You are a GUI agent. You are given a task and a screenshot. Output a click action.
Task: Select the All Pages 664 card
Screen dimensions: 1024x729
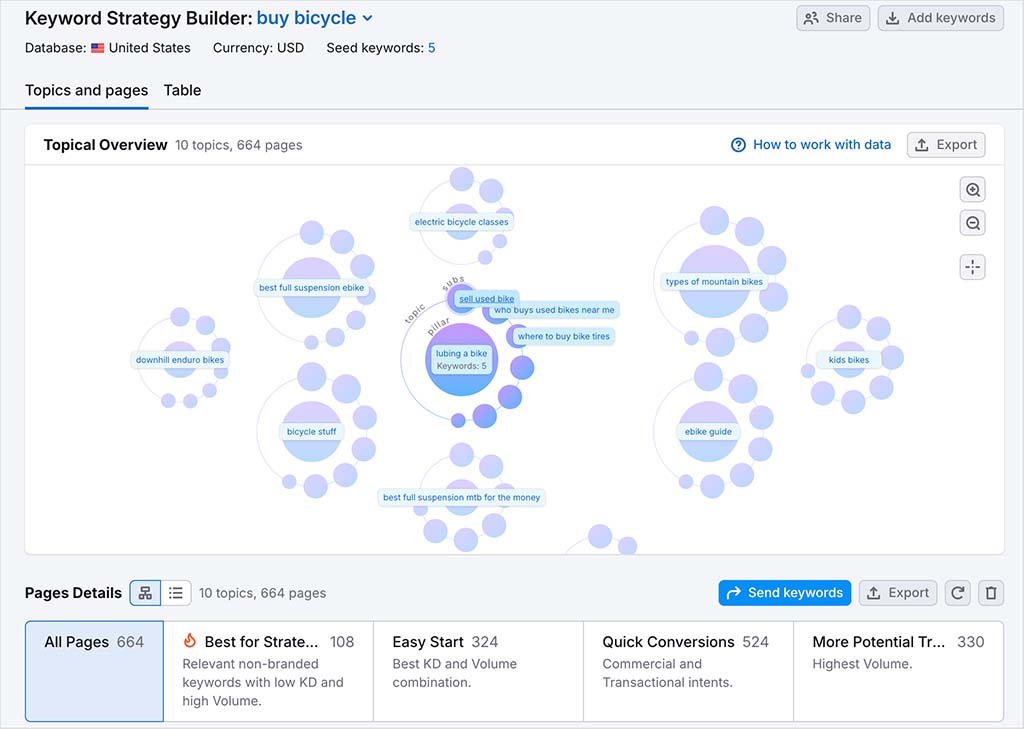[93, 670]
